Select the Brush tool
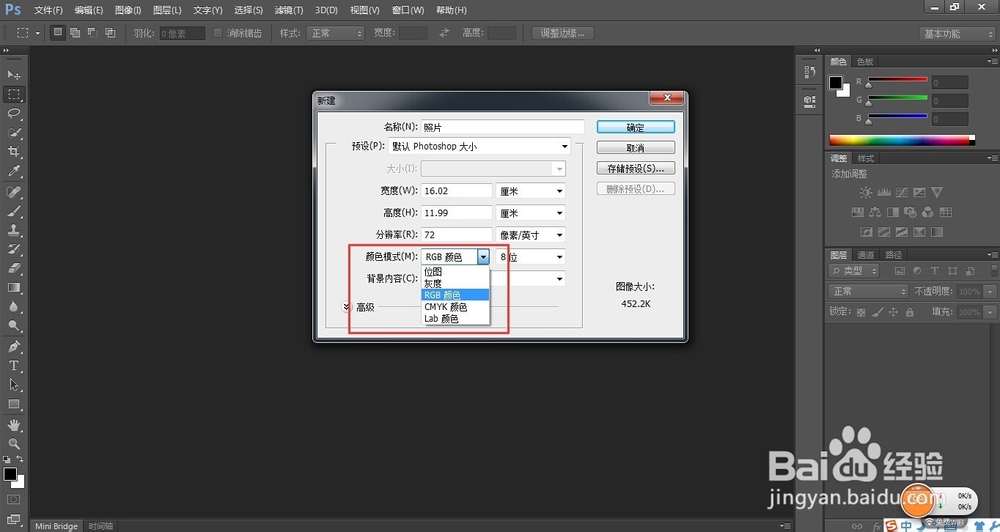Viewport: 1000px width, 532px height. [13, 211]
